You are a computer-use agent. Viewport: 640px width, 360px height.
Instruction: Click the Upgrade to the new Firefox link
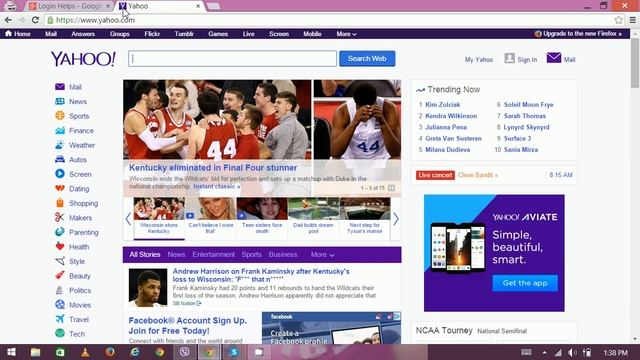click(578, 33)
